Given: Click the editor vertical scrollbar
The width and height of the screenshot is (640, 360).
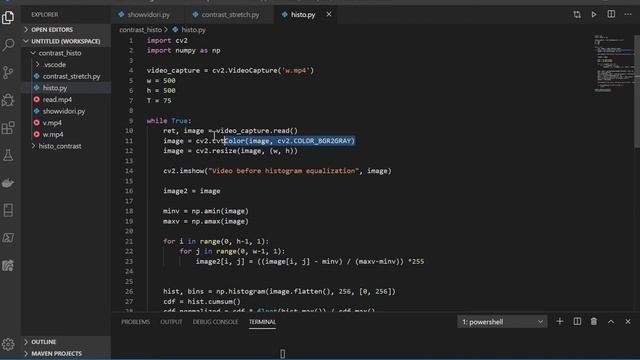Looking at the screenshot, I should tap(637, 92).
